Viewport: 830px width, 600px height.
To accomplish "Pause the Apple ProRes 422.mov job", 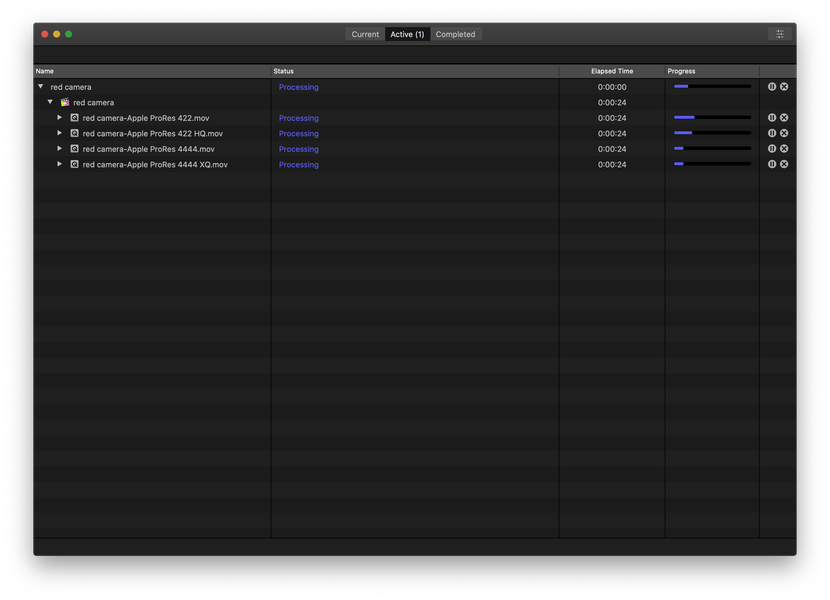I will [x=772, y=118].
